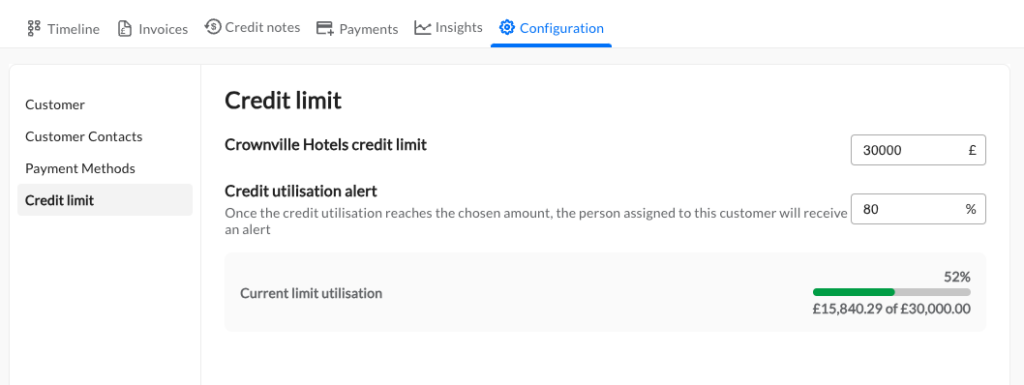Click the Timeline tab icon
This screenshot has height=385, width=1024.
click(x=34, y=29)
